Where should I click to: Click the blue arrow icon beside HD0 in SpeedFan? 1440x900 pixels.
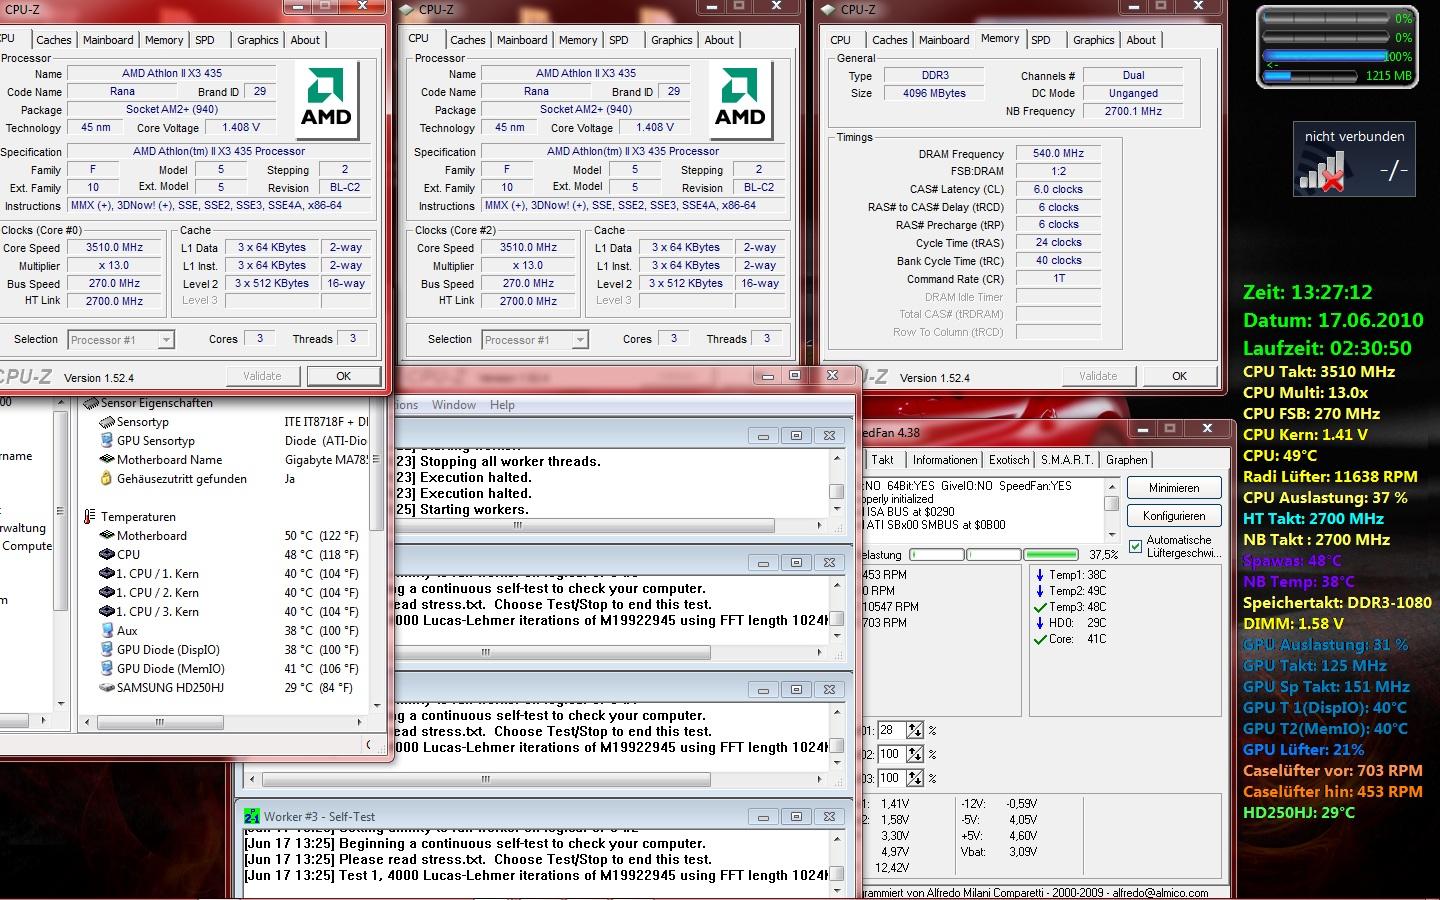1040,623
